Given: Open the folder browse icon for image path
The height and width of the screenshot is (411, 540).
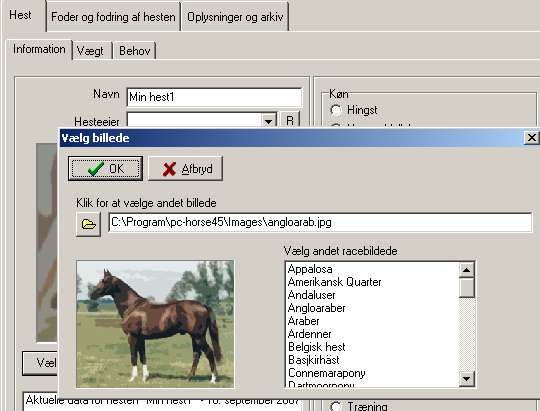Looking at the screenshot, I should [x=88, y=224].
